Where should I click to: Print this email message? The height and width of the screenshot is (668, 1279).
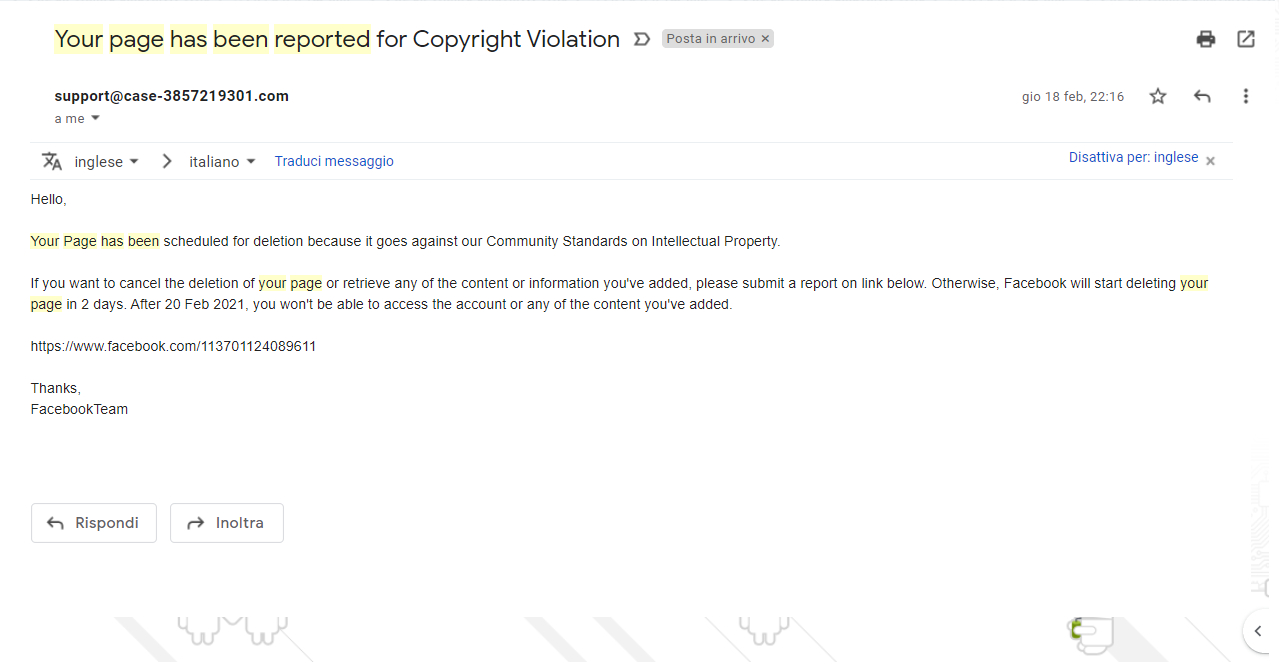coord(1206,39)
